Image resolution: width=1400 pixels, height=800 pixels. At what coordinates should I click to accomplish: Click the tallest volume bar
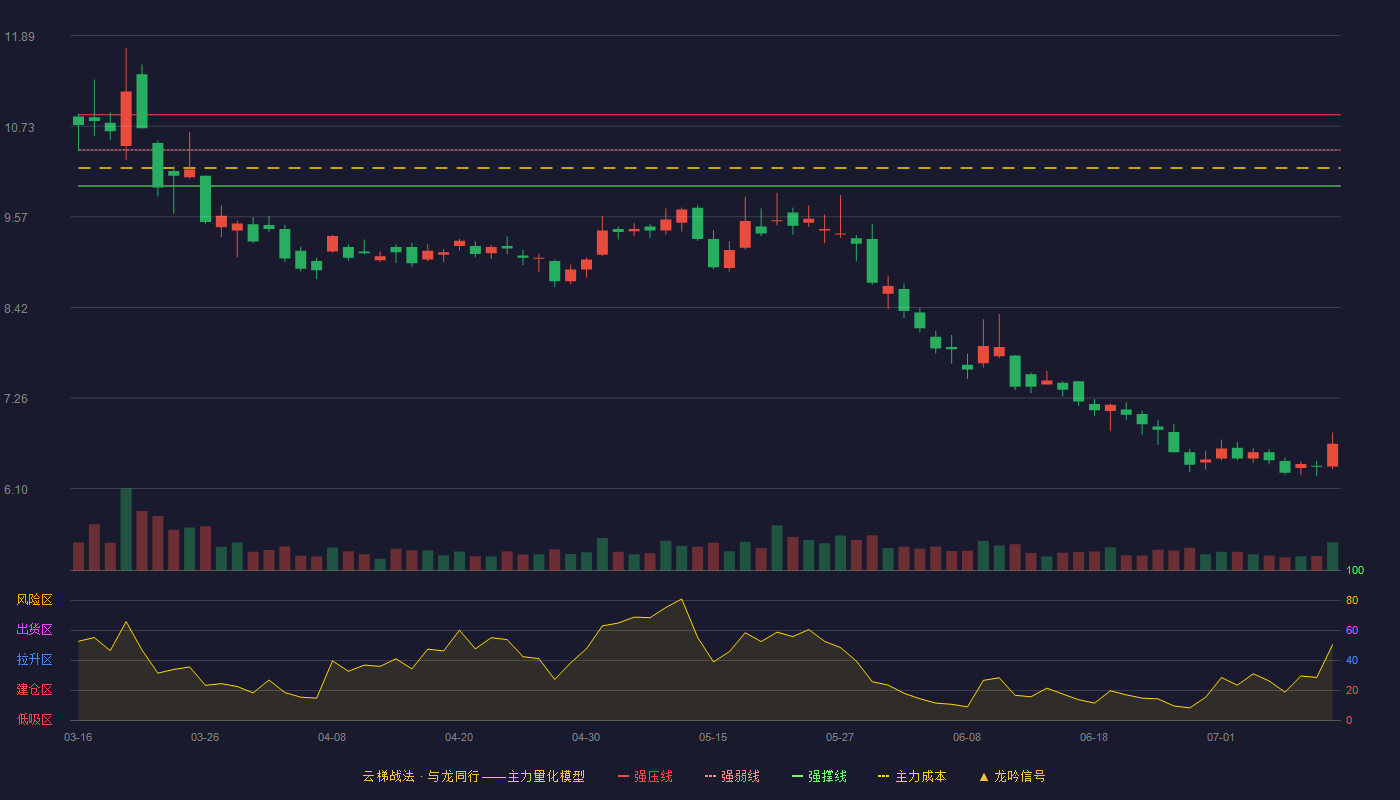coord(126,529)
